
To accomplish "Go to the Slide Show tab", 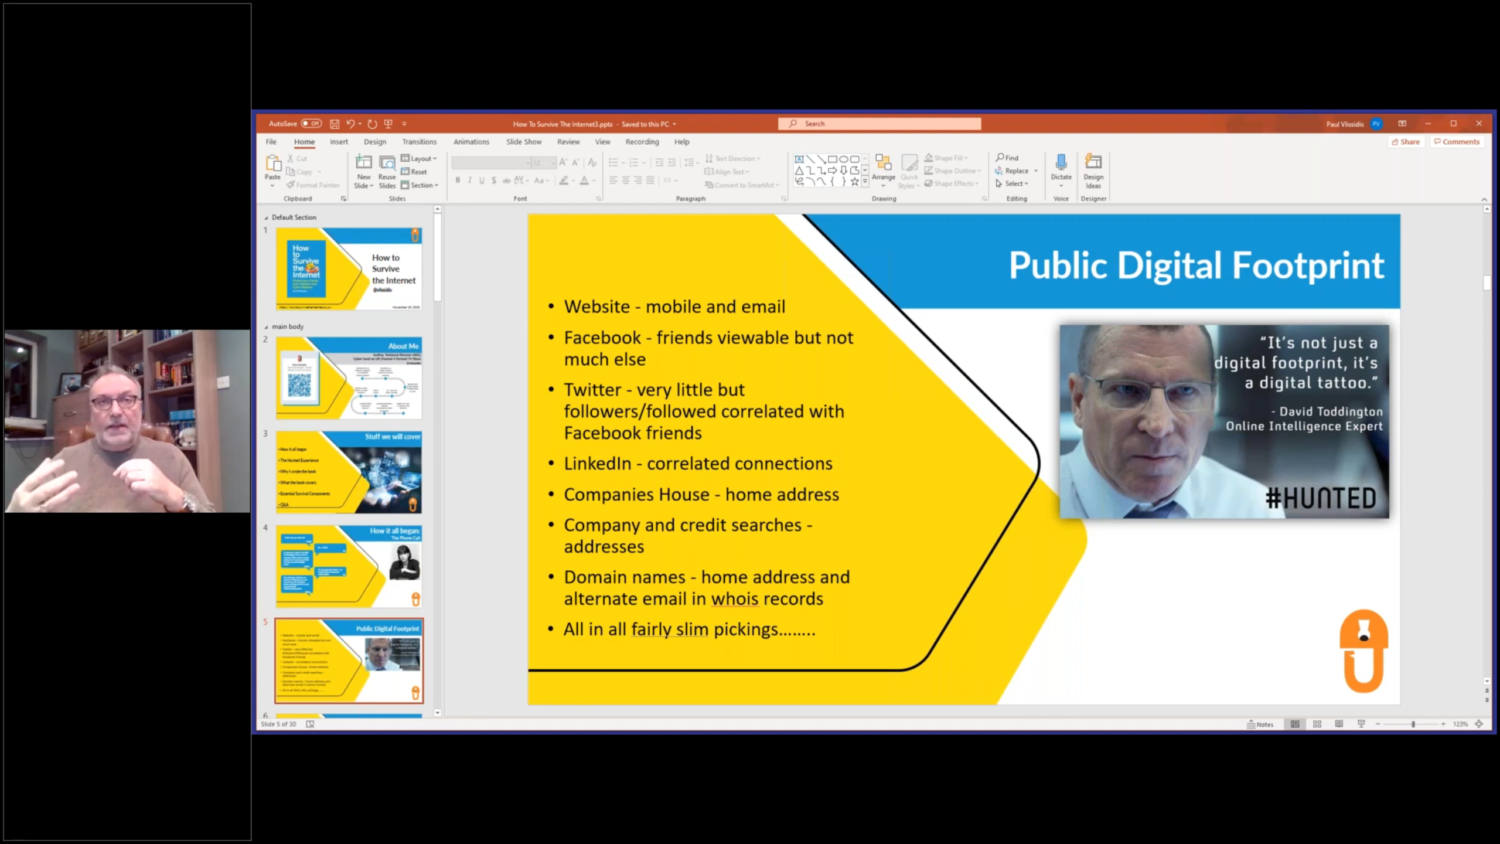I will (524, 142).
